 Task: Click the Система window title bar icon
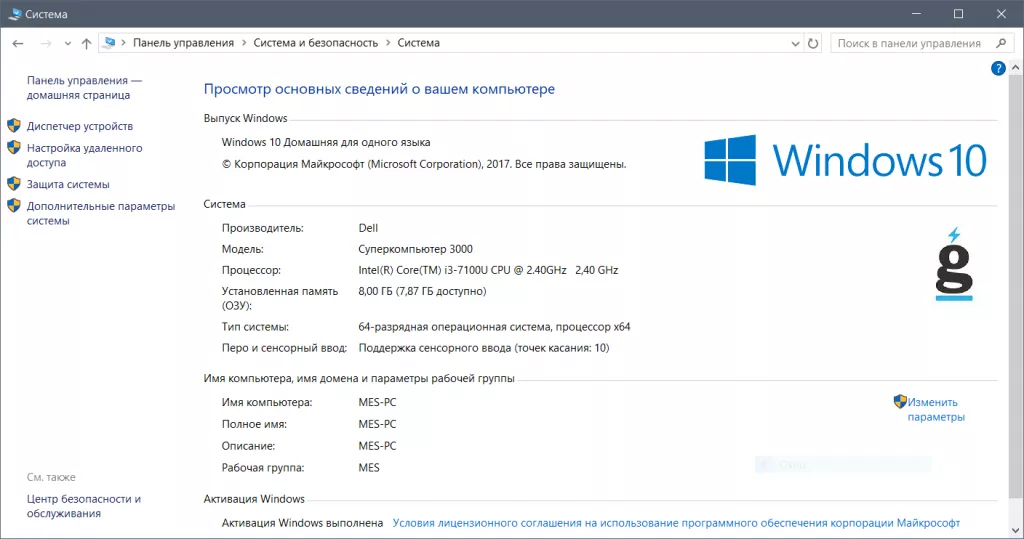coord(14,14)
